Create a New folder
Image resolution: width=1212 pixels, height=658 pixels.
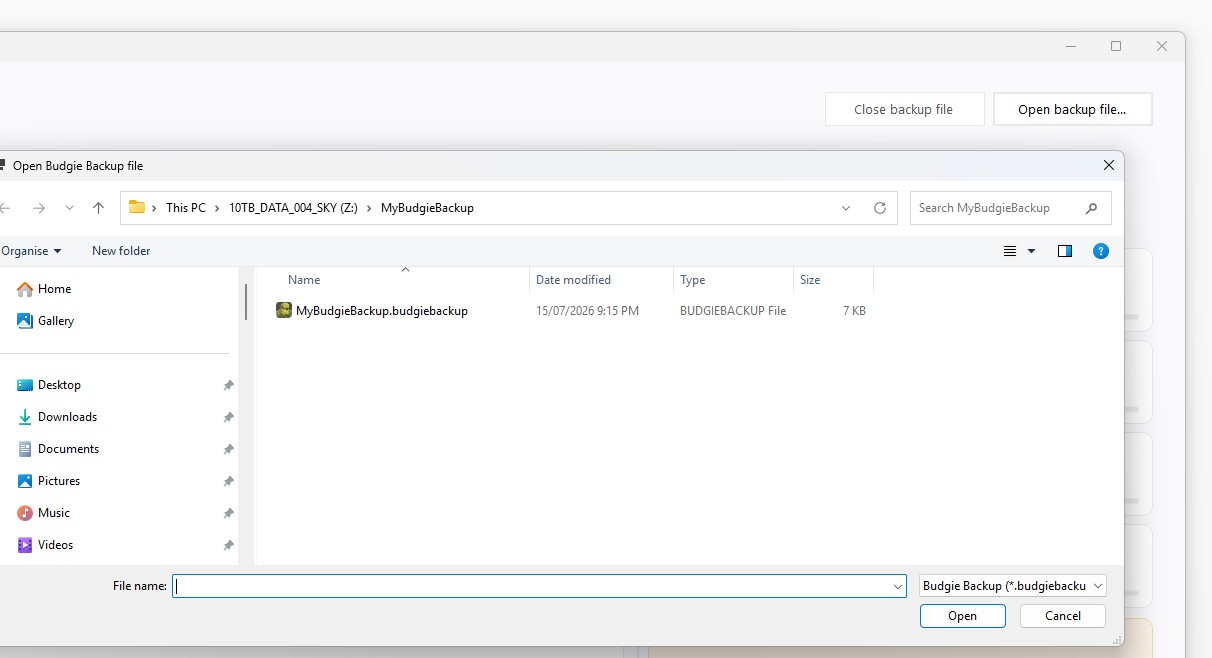121,251
